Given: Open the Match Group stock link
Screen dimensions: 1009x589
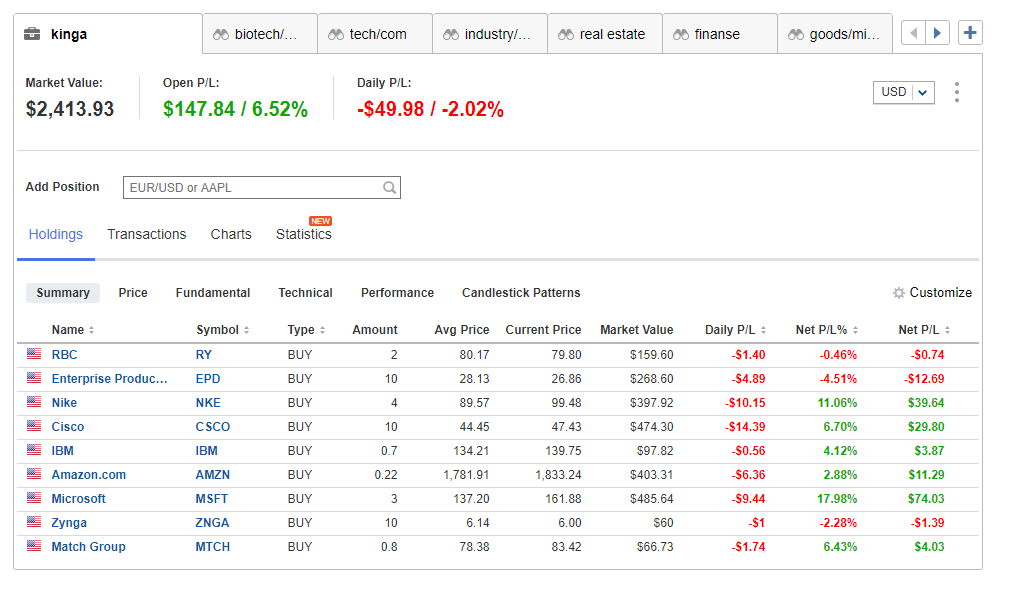Looking at the screenshot, I should point(89,547).
